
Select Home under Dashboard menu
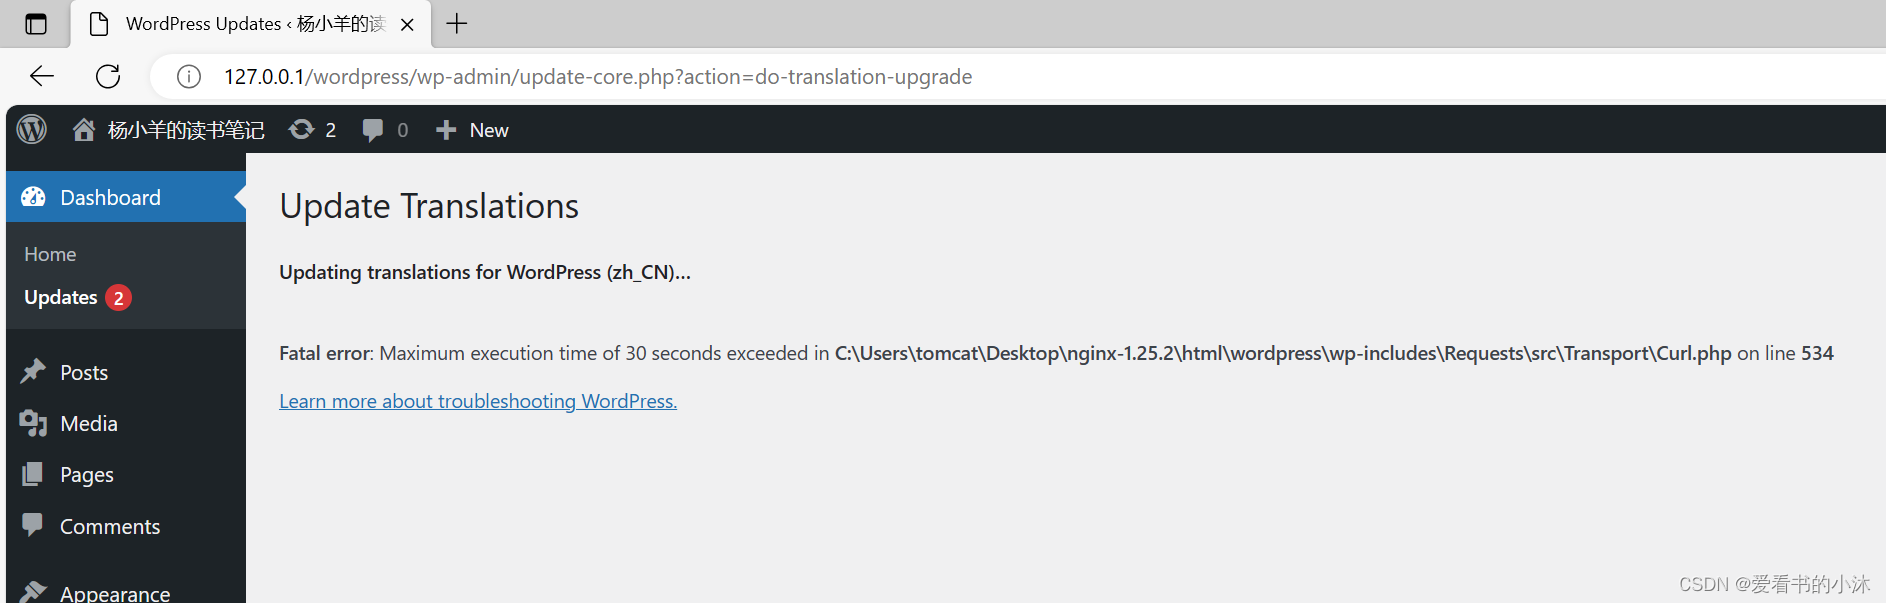(50, 254)
